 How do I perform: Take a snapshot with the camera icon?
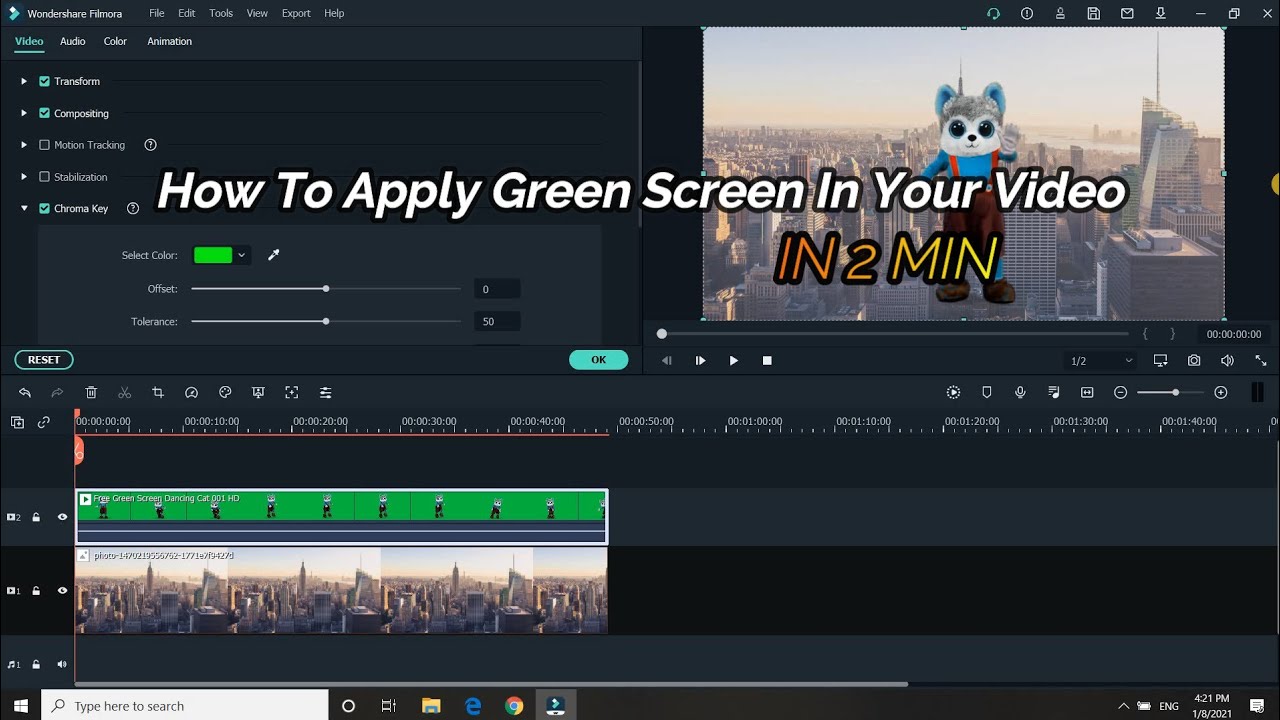point(1194,360)
